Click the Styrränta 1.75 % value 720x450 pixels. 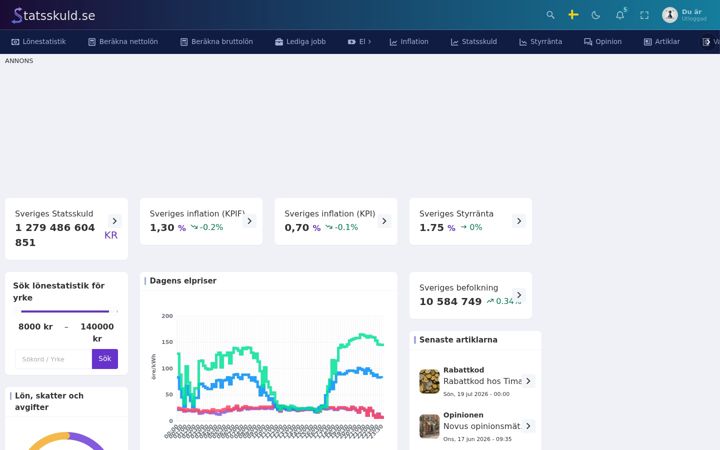pos(437,228)
